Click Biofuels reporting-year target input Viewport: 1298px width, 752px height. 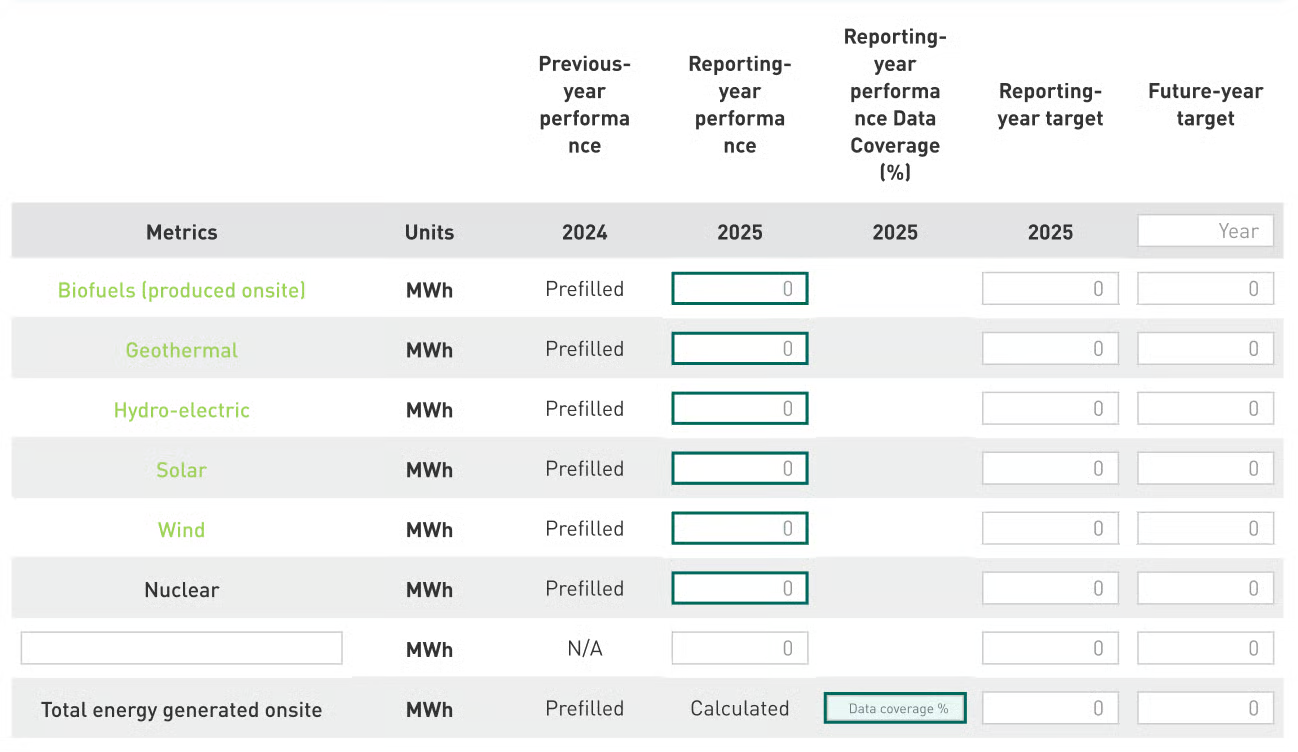click(1050, 289)
